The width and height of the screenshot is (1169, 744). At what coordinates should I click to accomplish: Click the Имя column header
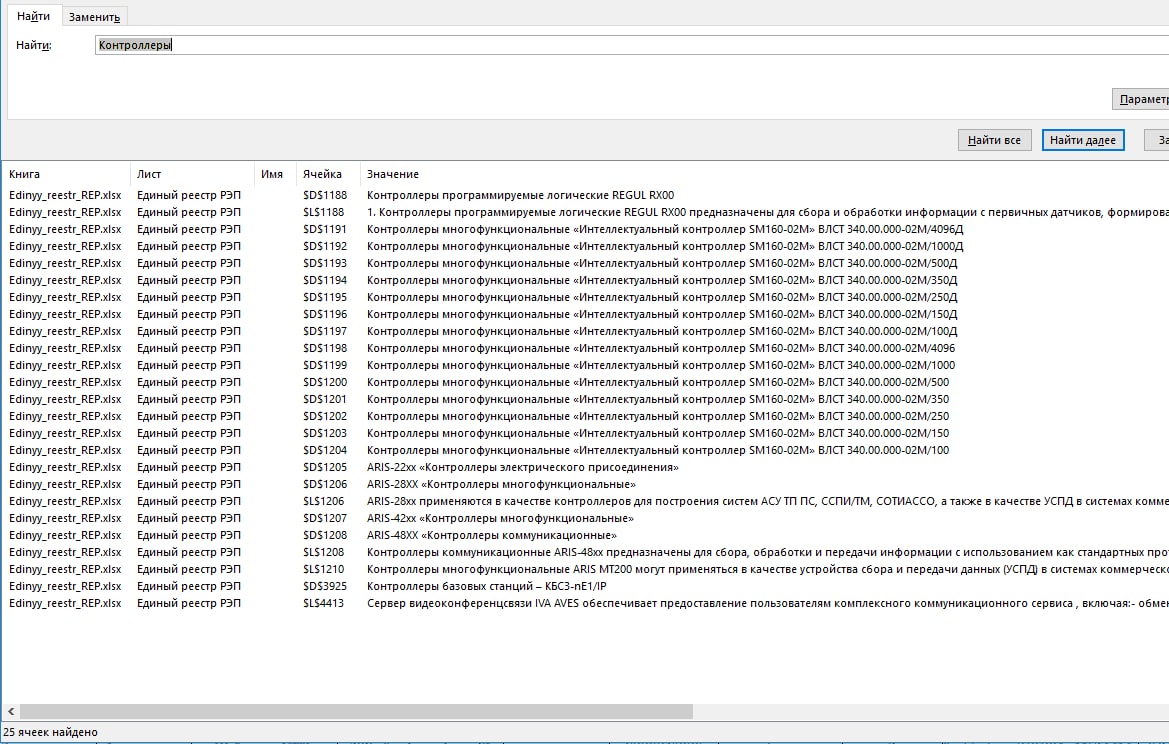click(x=275, y=174)
